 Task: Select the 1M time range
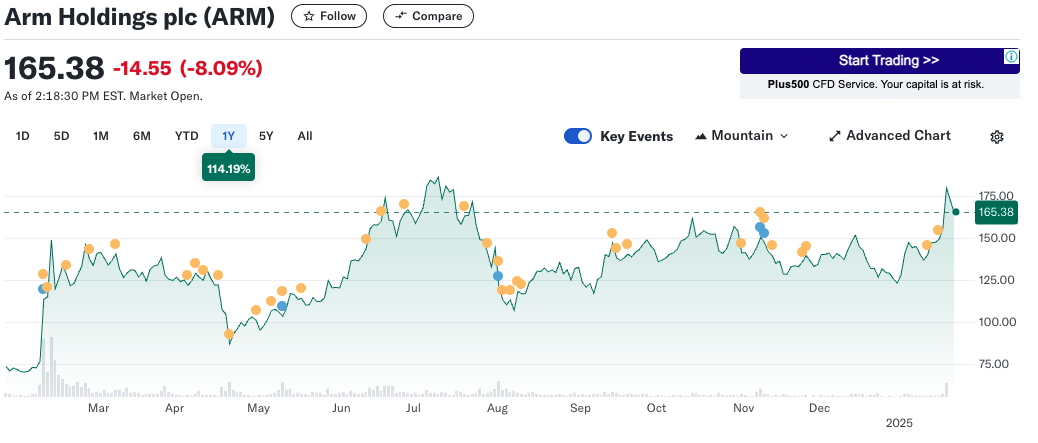click(101, 136)
